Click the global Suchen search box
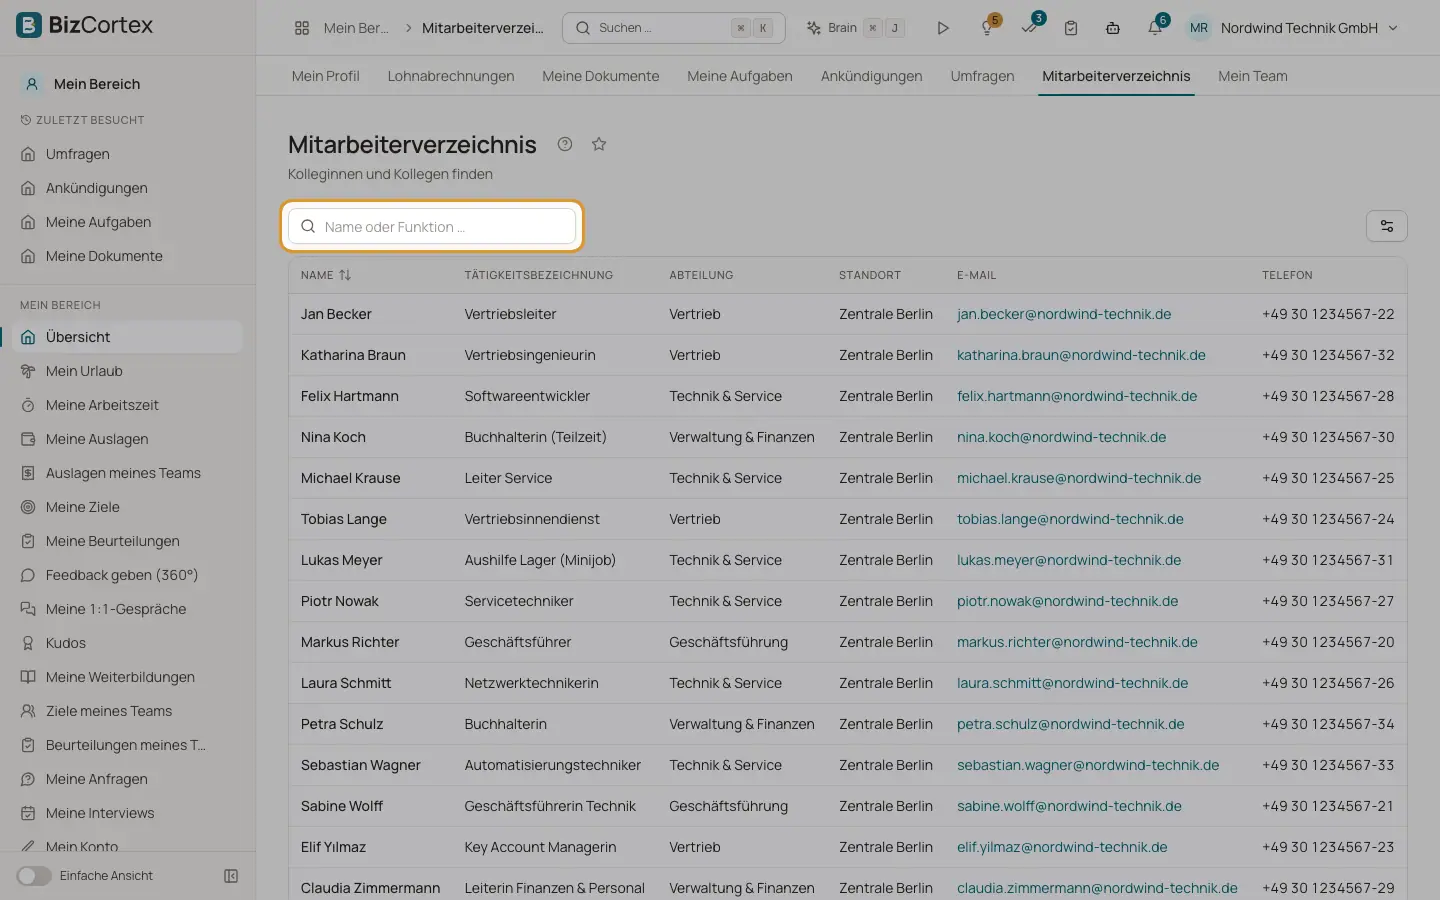1440x900 pixels. [x=674, y=28]
